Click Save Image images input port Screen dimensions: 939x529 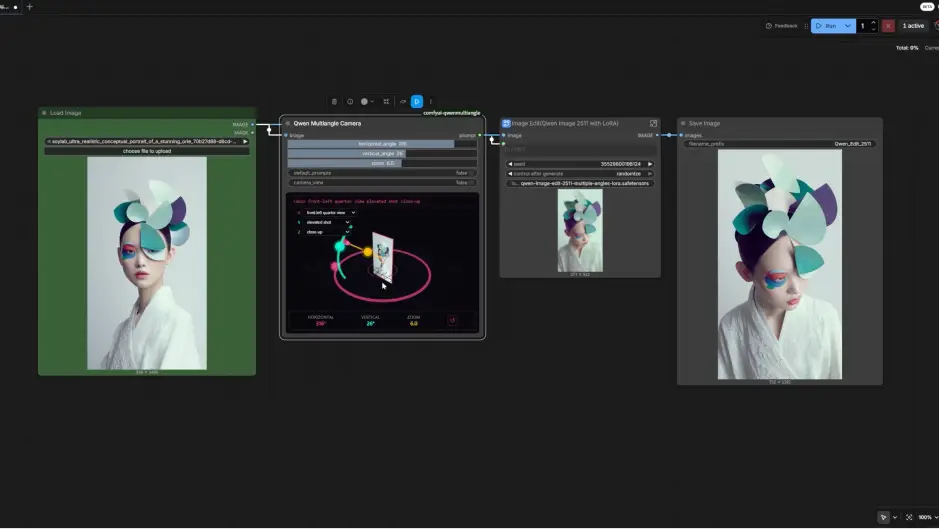pyautogui.click(x=681, y=135)
